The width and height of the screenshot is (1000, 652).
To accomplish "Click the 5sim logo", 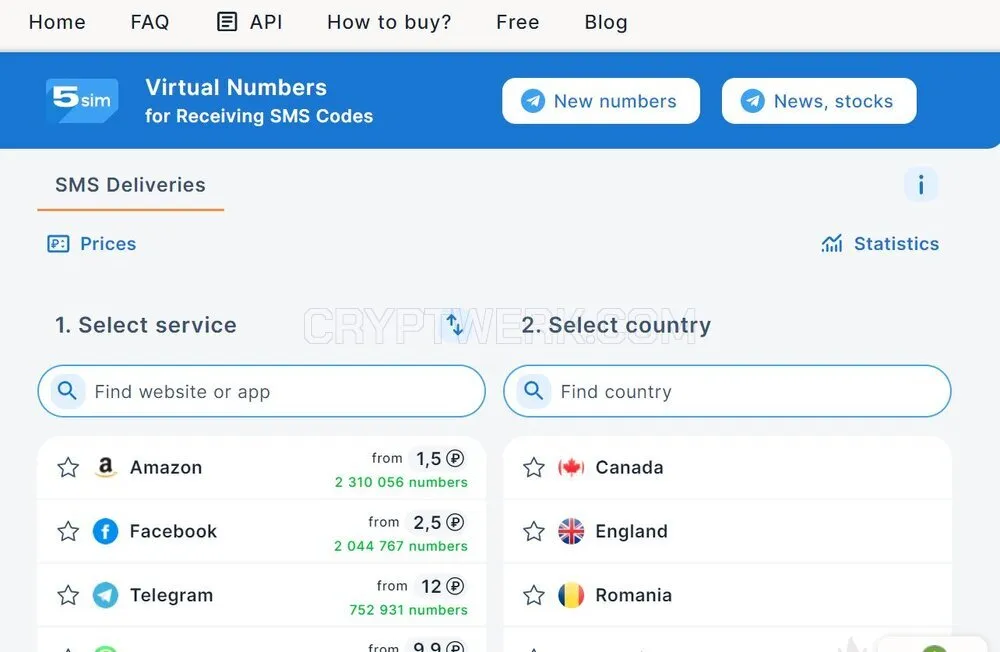I will click(x=82, y=100).
